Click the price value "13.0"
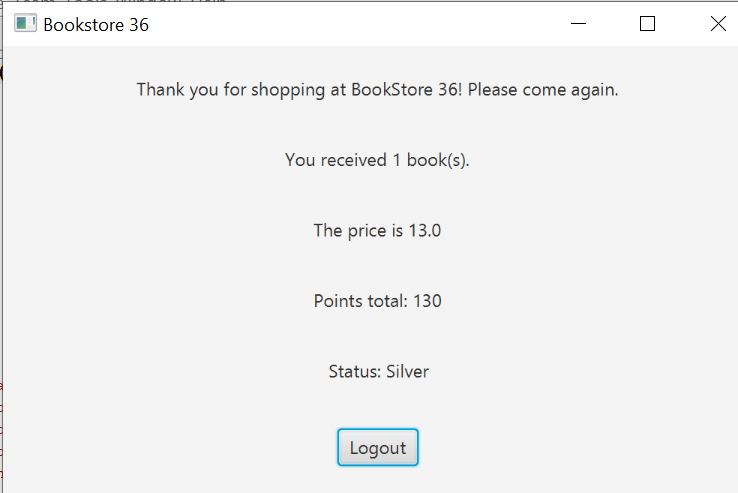 pyautogui.click(x=424, y=231)
